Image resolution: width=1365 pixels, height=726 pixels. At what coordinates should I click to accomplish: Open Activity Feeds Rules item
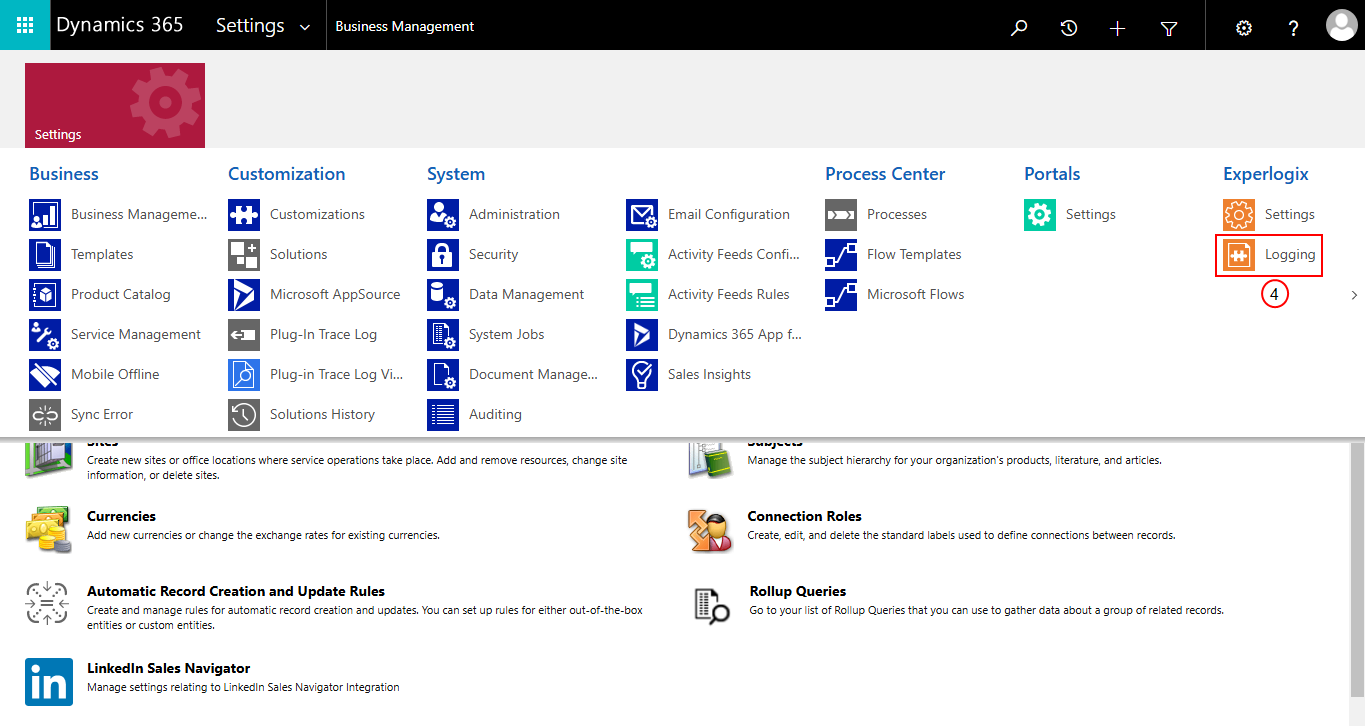pyautogui.click(x=729, y=294)
